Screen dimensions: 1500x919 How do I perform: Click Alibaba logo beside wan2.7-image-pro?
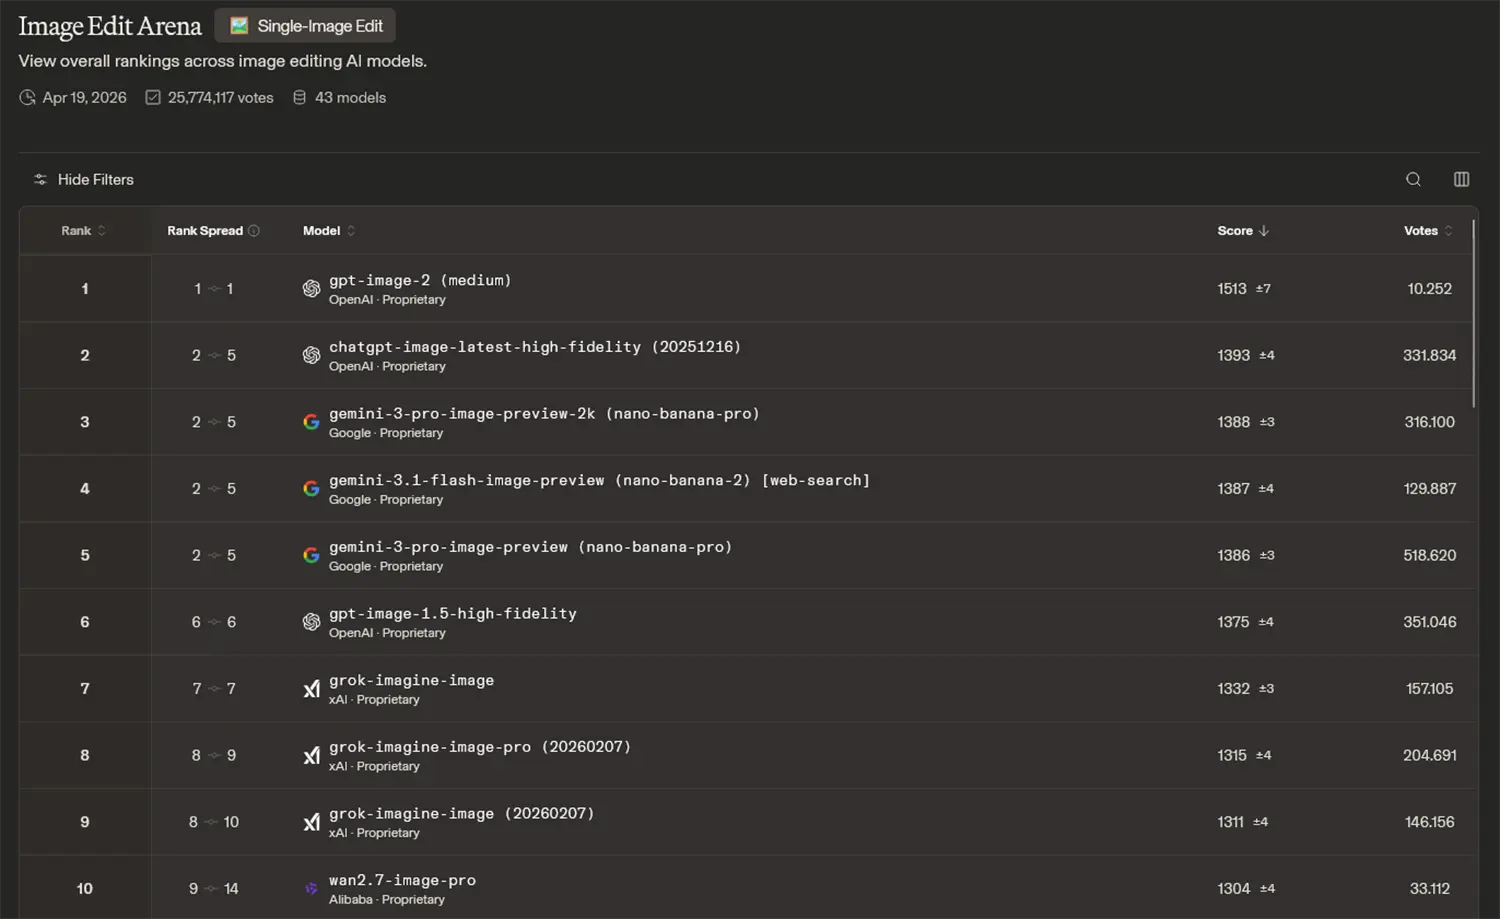click(x=311, y=889)
